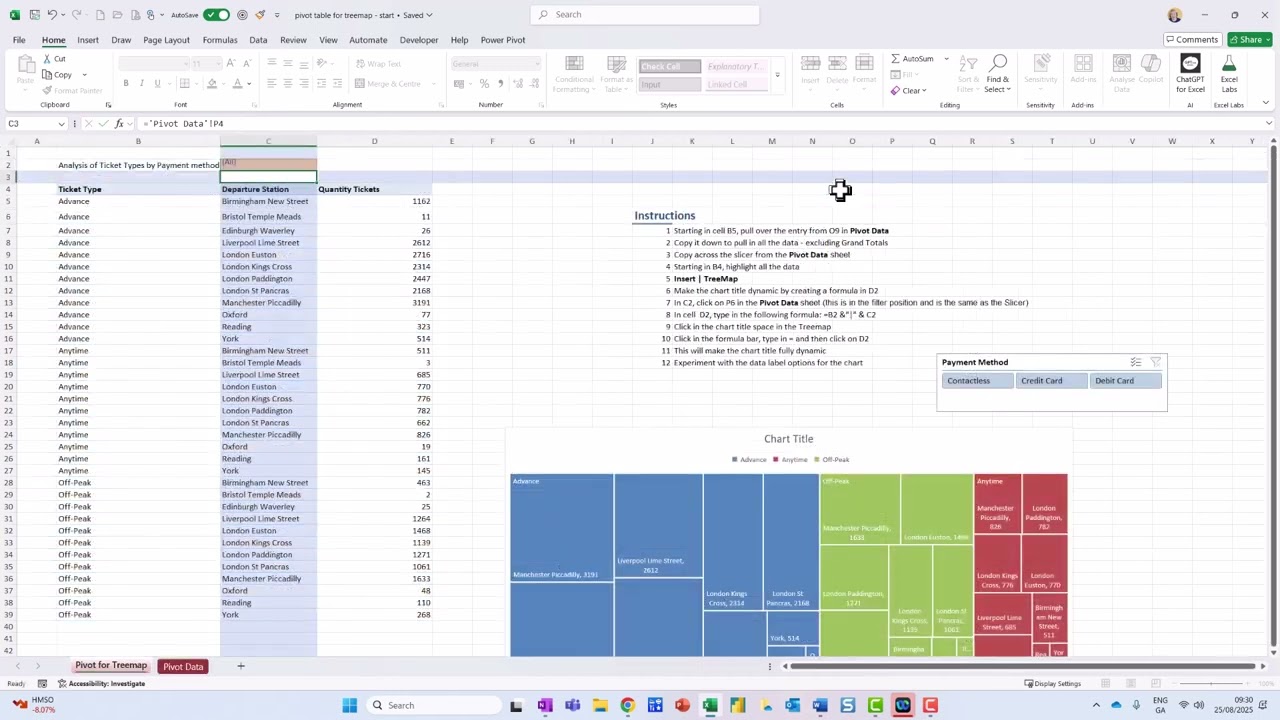
Task: Toggle the Credit Card slicer button
Action: point(1050,381)
